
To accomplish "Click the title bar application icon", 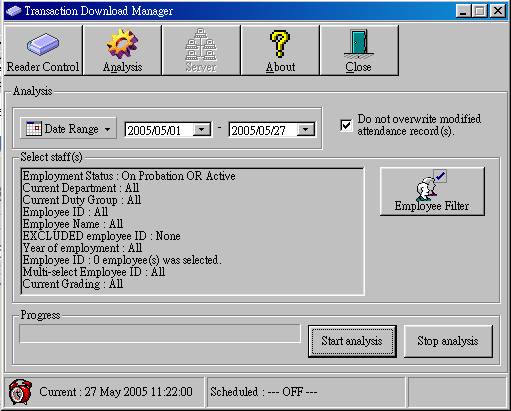I will pos(13,11).
